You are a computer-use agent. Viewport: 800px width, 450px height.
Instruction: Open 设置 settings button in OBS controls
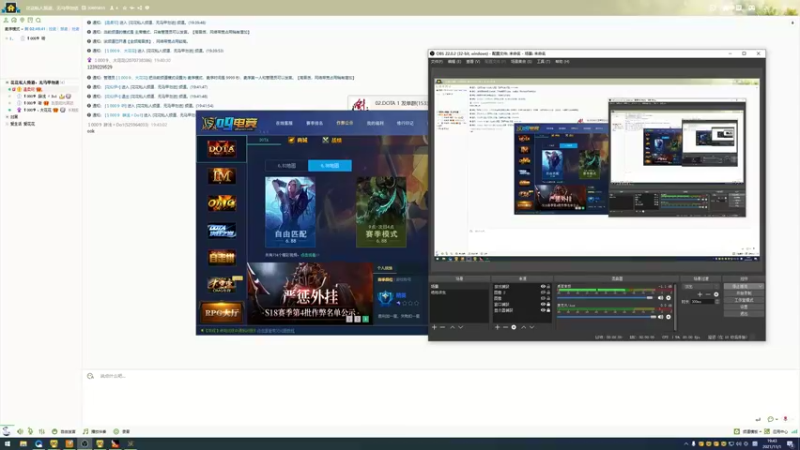click(x=743, y=307)
